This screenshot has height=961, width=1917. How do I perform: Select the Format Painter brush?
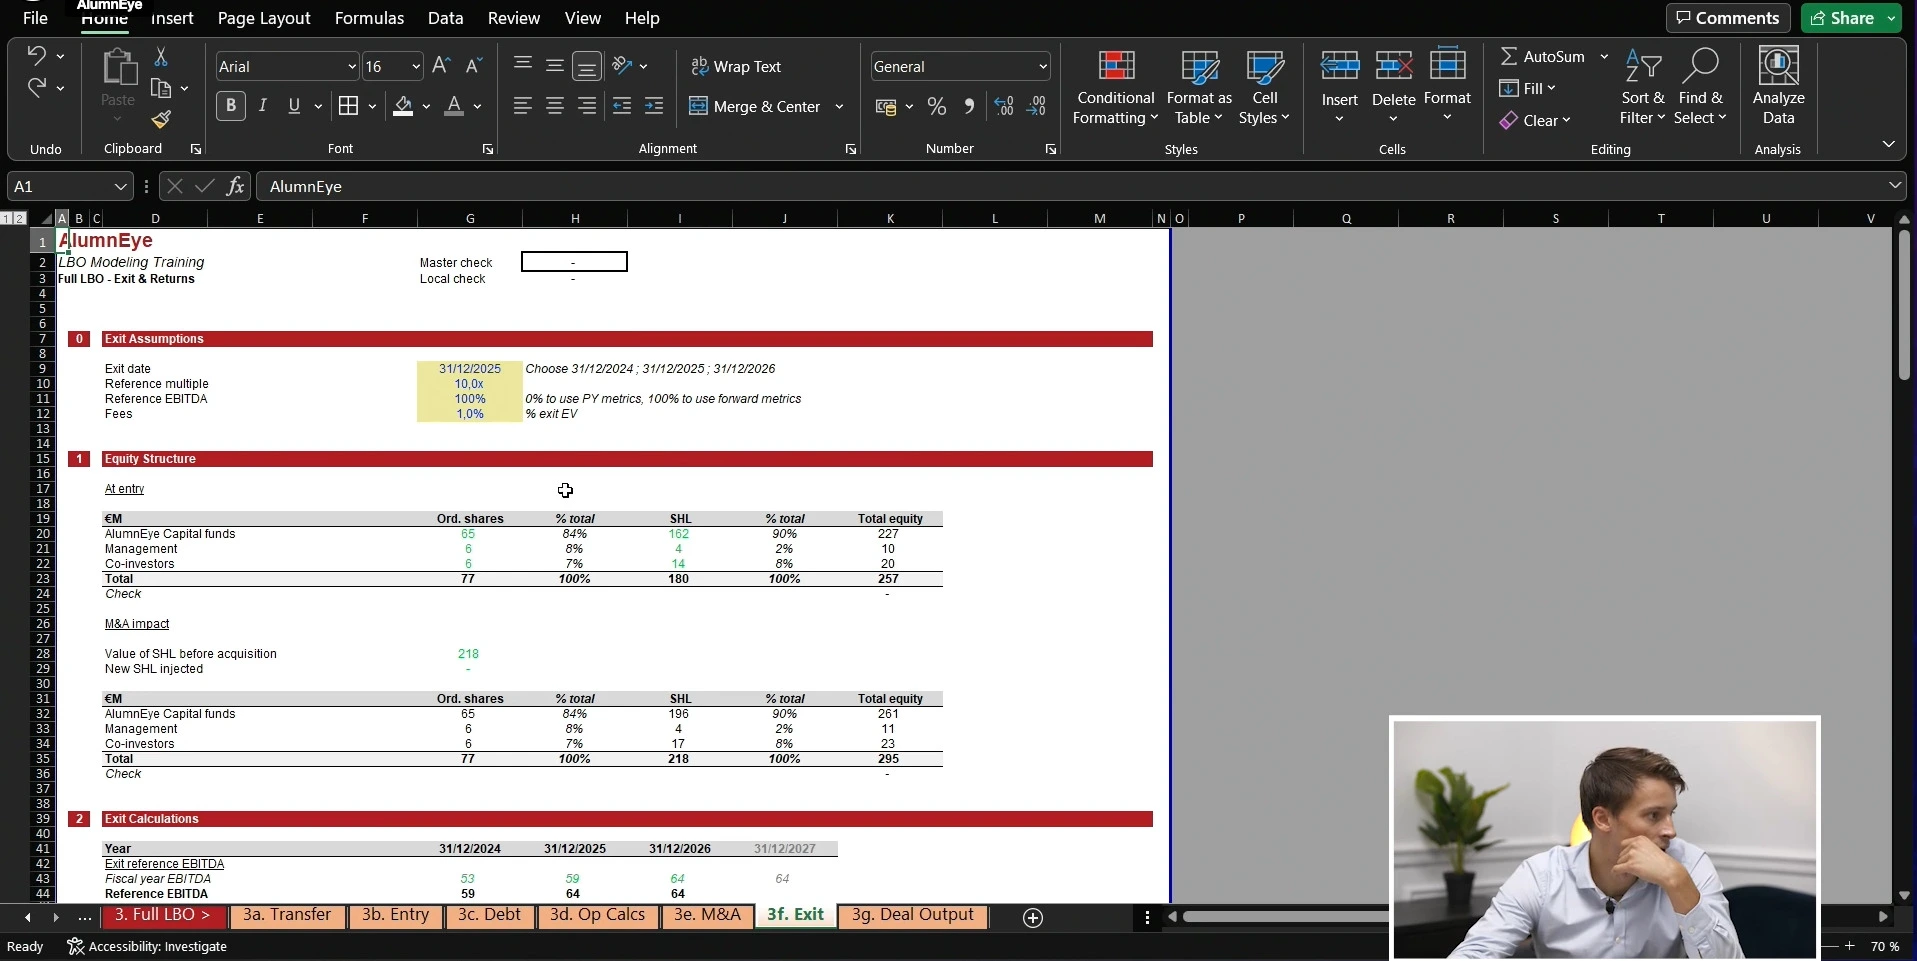(161, 119)
